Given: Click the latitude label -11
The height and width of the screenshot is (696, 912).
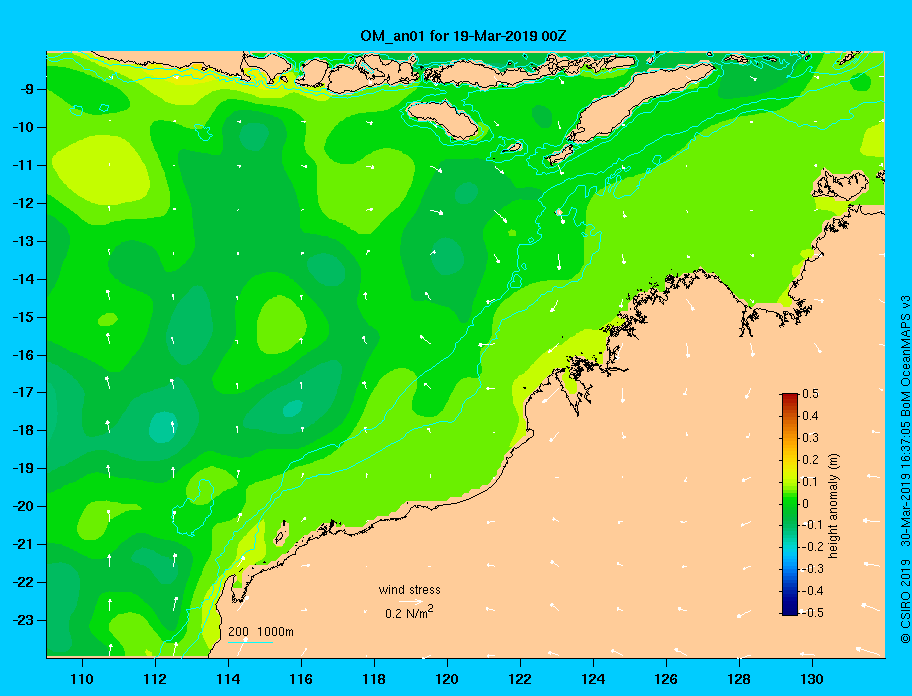Looking at the screenshot, I should click(x=23, y=165).
